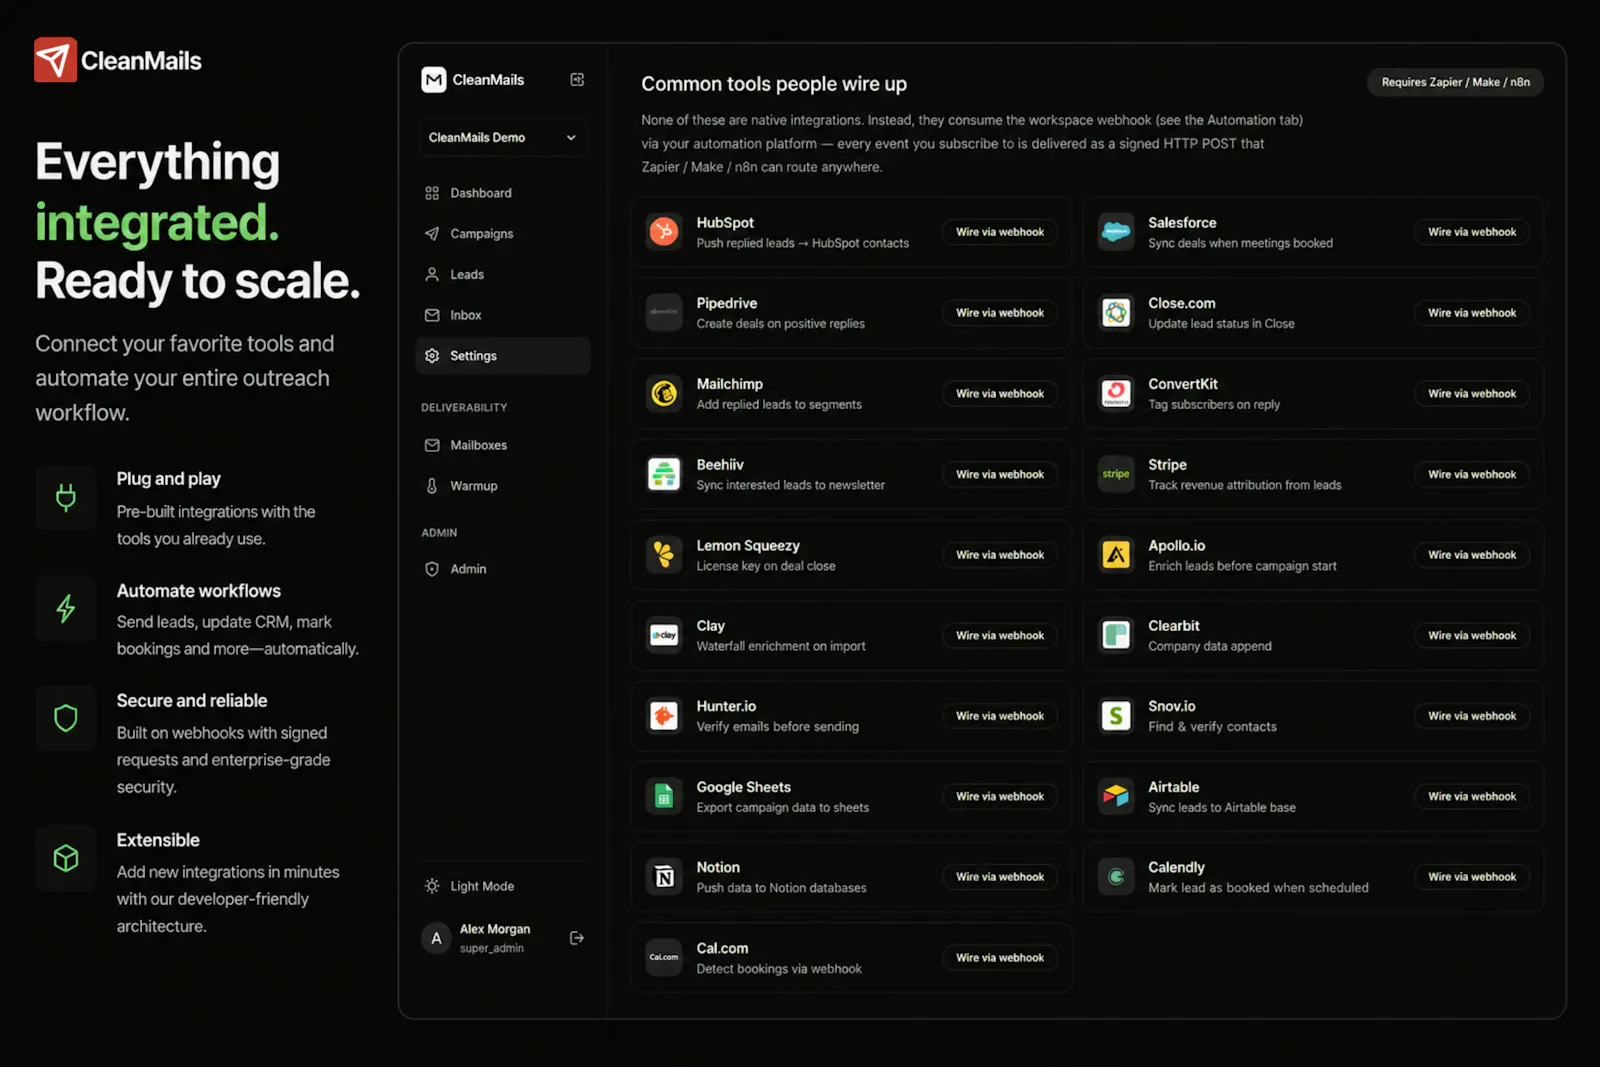Click the ConvertKit logo icon

click(x=1116, y=394)
